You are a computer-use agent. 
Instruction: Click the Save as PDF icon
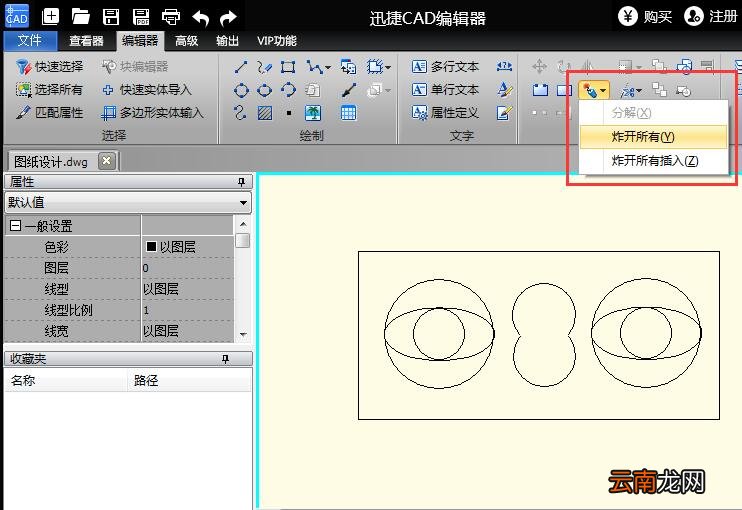pos(141,17)
